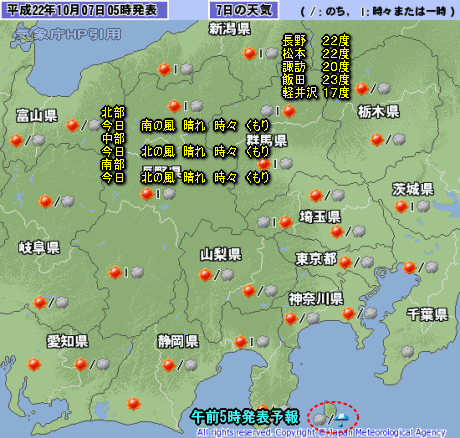Click the 松本 22度 temperature row

click(x=316, y=54)
